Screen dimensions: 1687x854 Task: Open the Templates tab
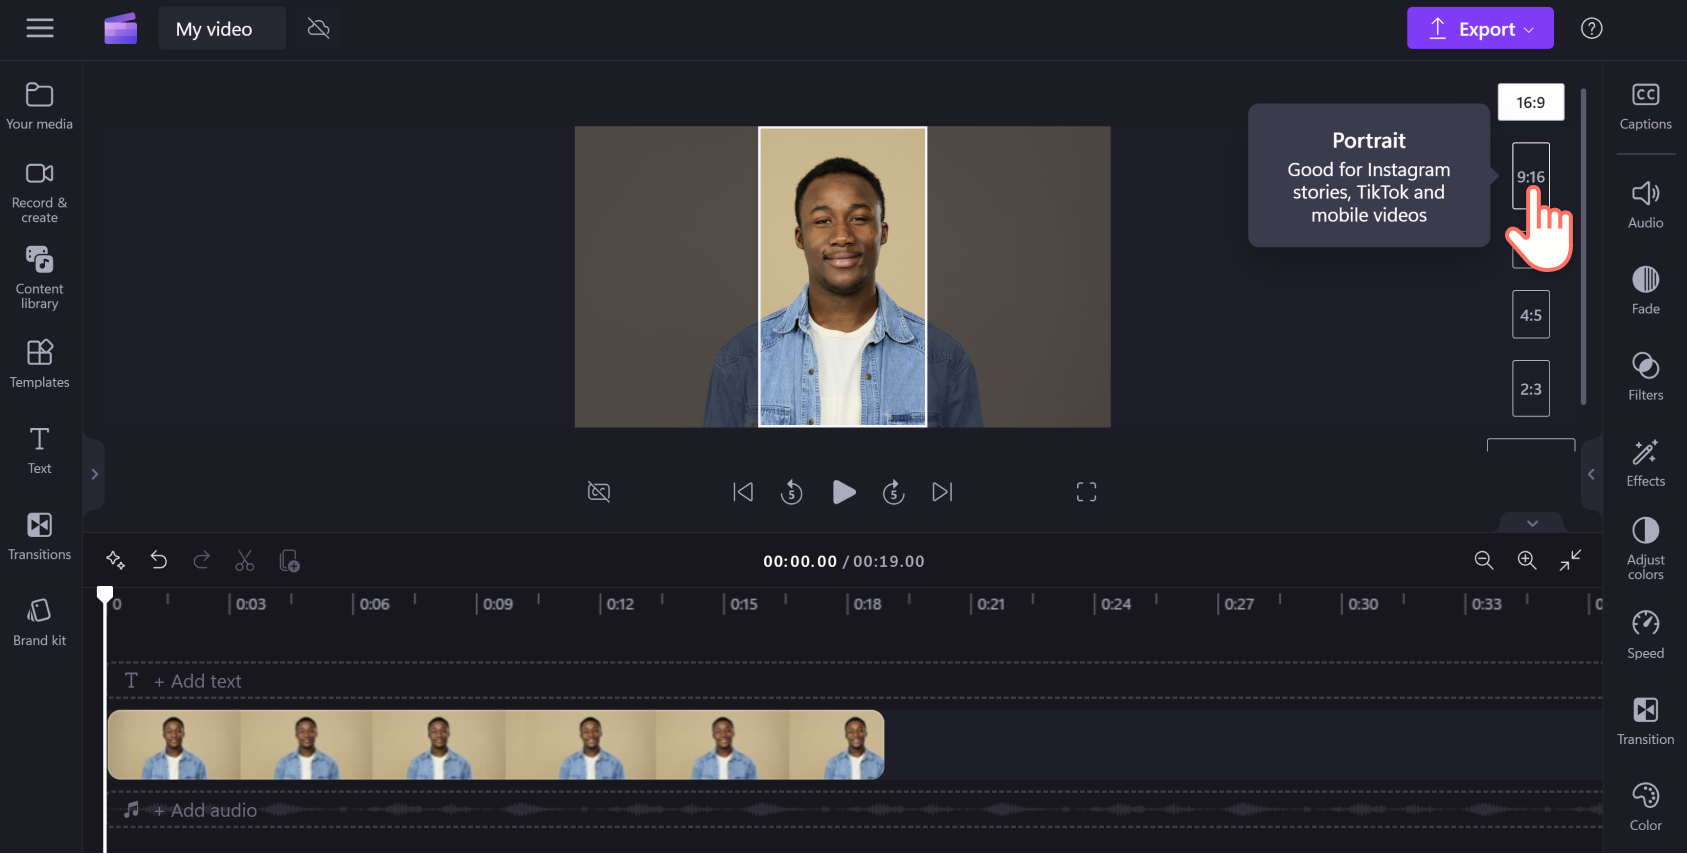coord(40,364)
